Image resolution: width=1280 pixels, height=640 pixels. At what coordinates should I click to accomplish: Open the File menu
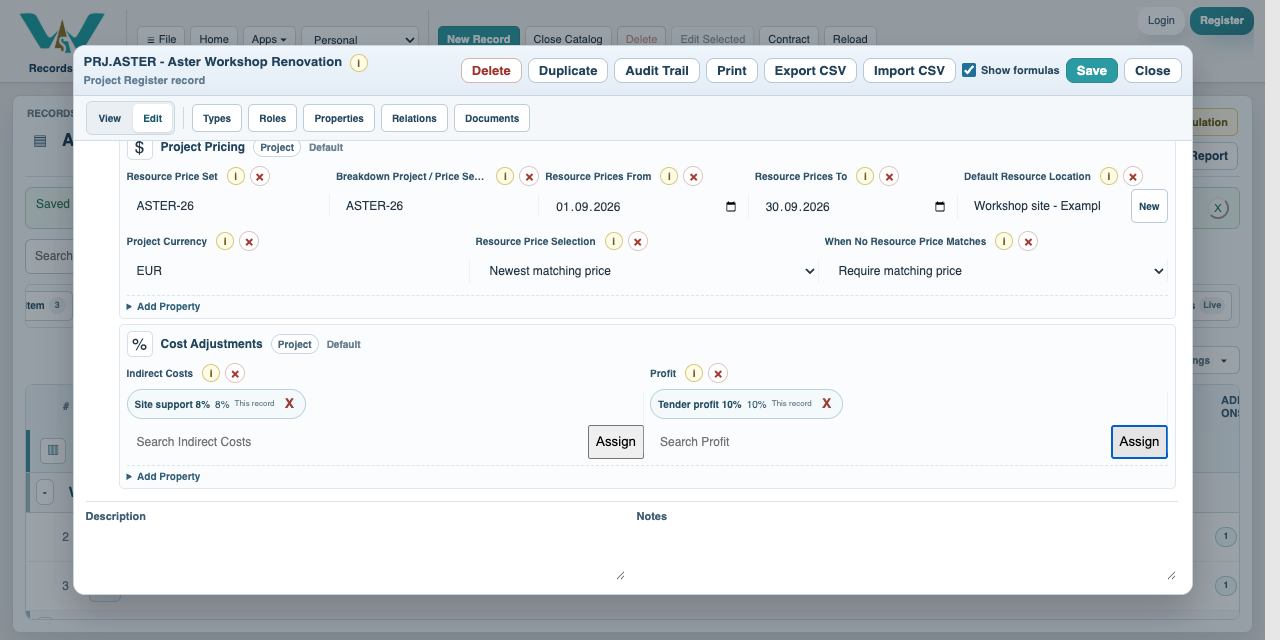point(161,40)
